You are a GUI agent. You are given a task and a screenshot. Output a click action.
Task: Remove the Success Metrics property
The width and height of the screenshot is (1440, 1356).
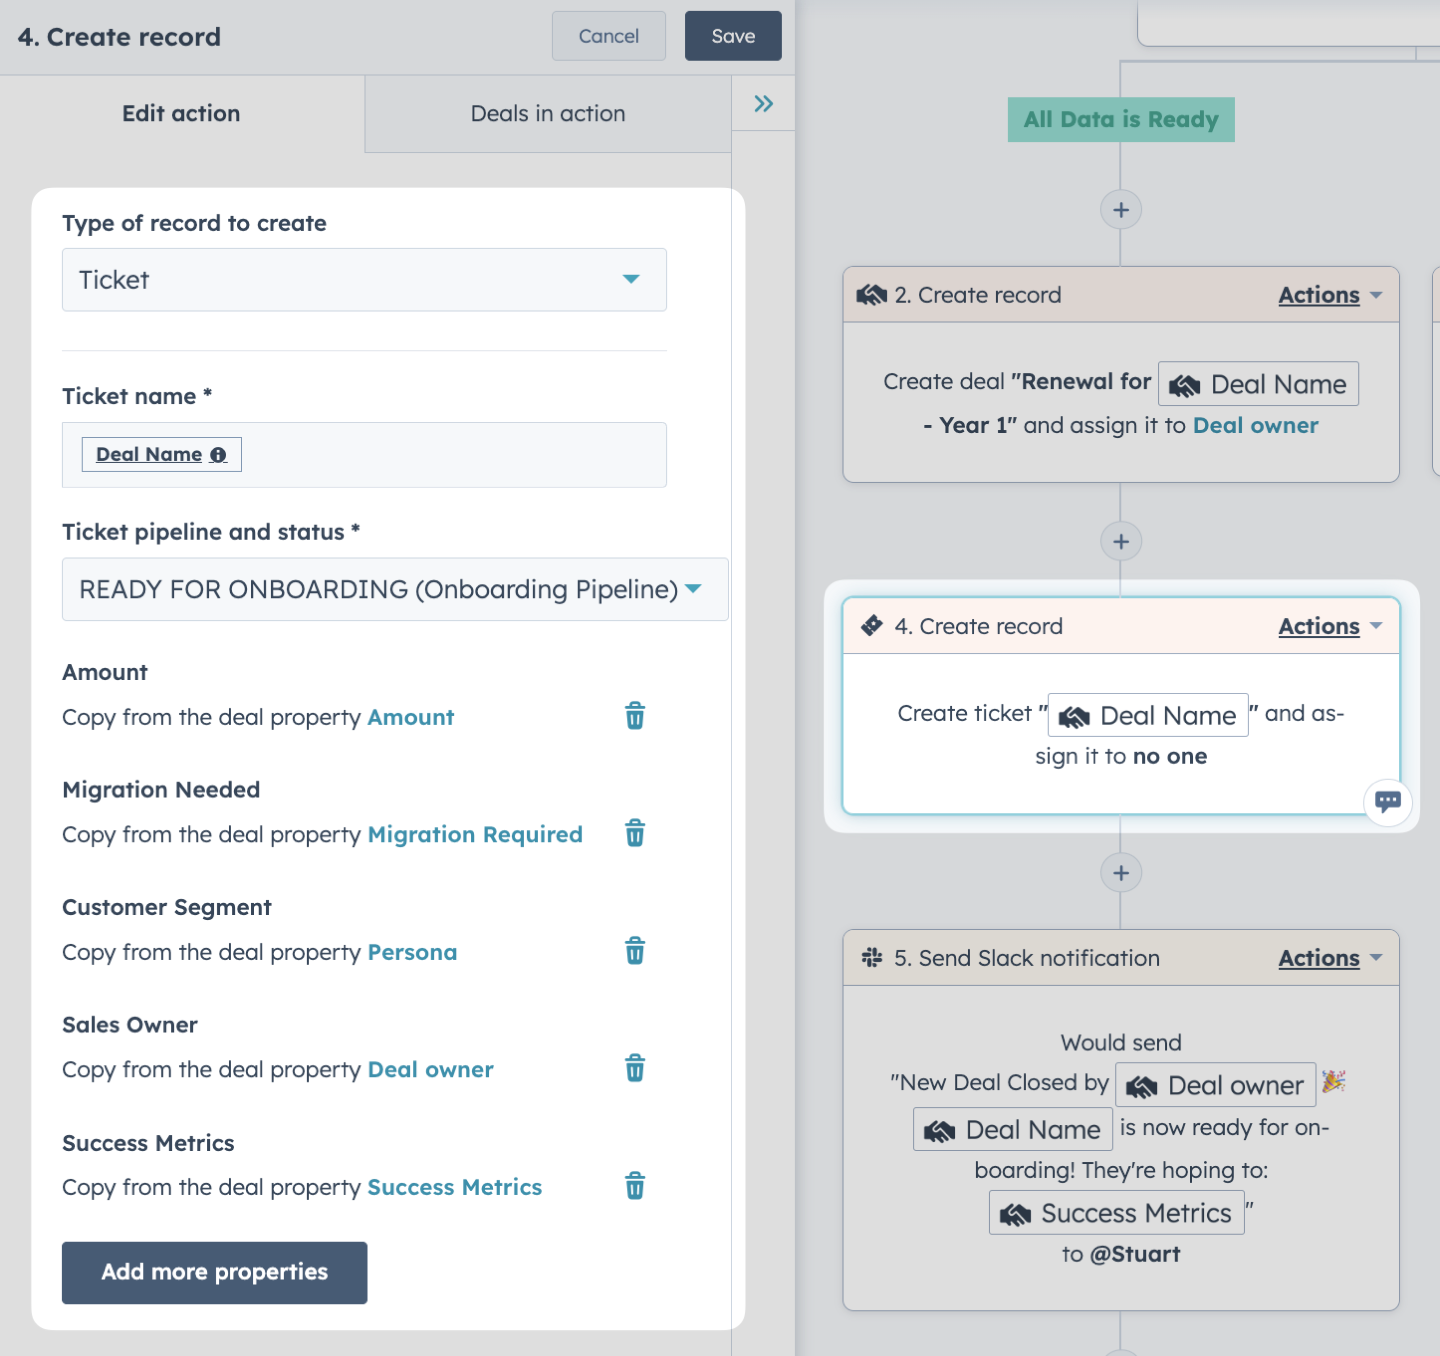[x=635, y=1186]
